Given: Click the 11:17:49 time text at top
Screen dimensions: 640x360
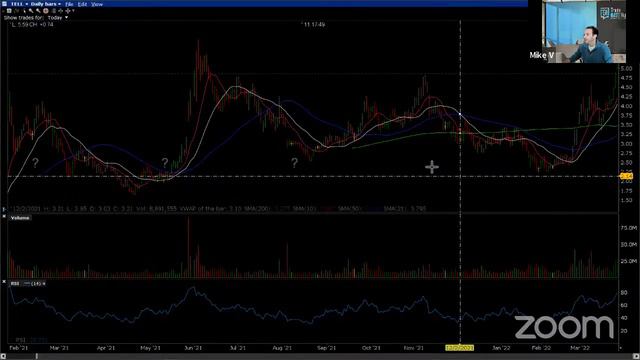Looking at the screenshot, I should coord(314,24).
